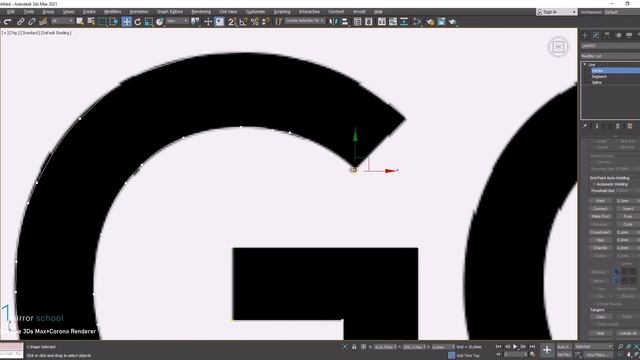
Task: Open the Material Editor icon
Action: coord(417,22)
